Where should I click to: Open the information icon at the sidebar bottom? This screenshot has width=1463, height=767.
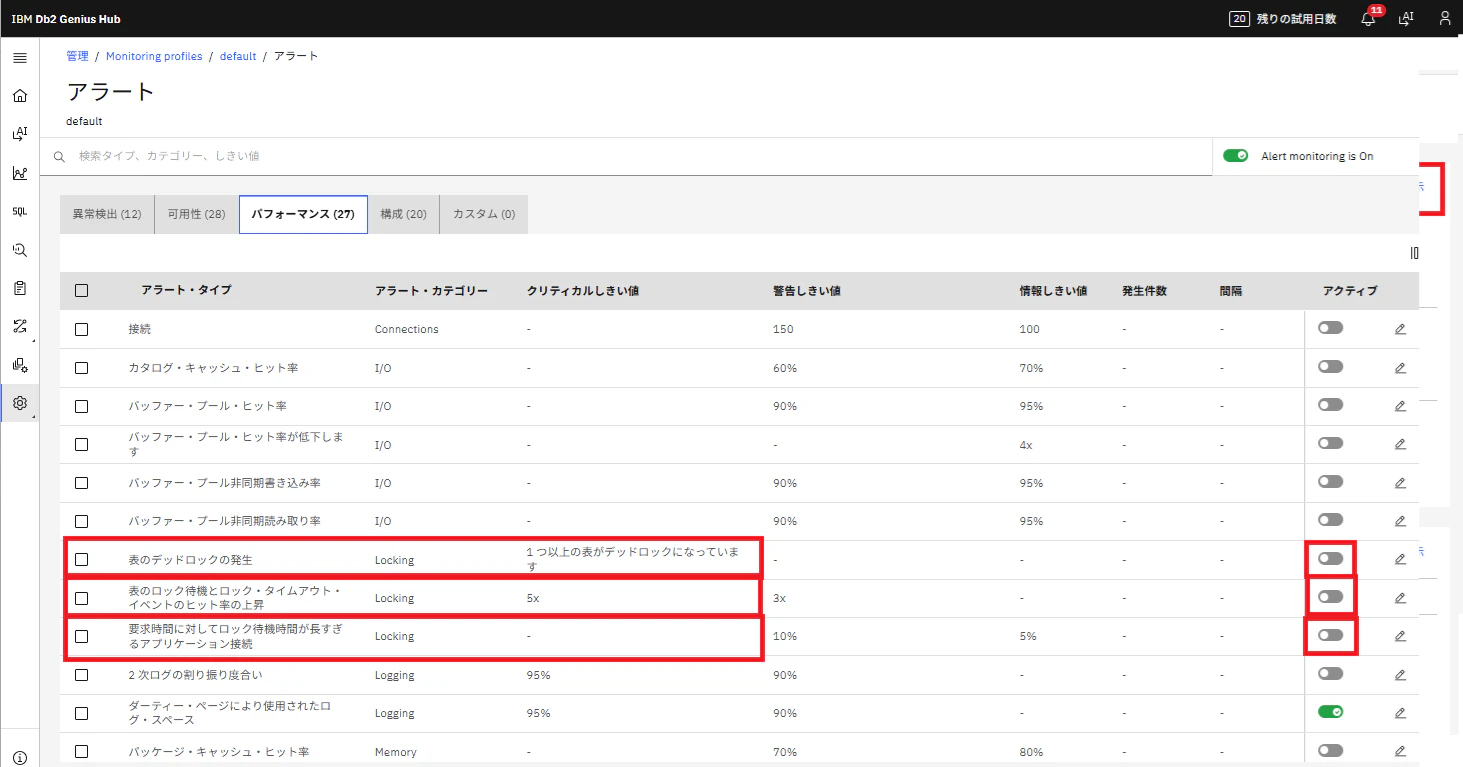20,758
